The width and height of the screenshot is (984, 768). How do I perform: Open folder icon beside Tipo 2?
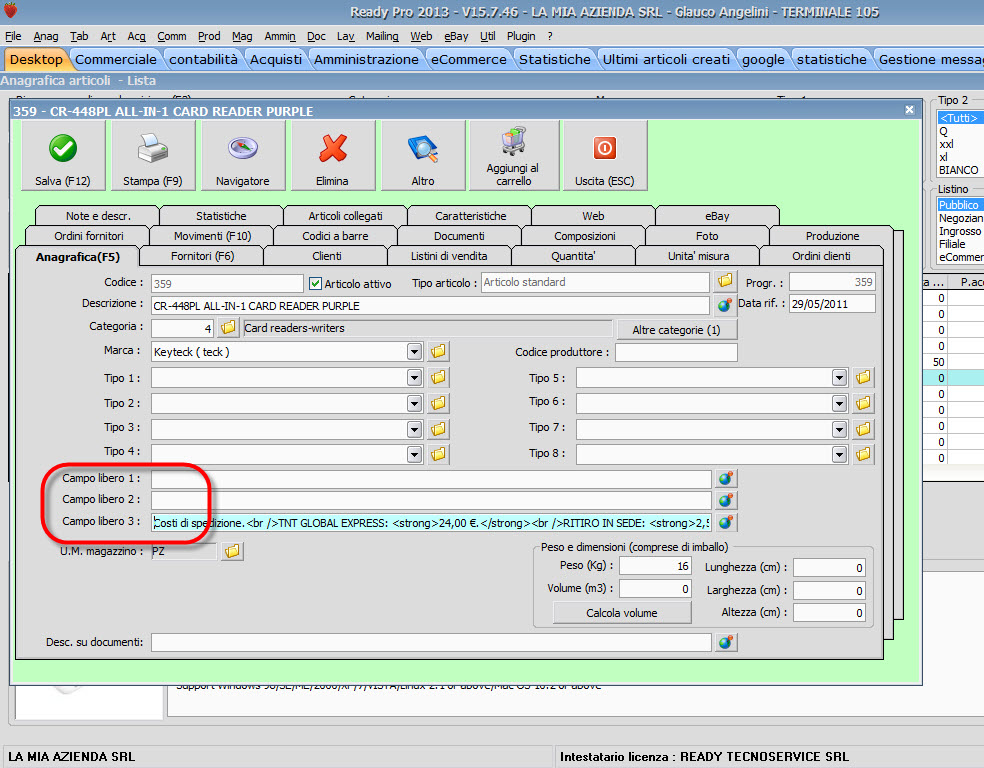click(438, 403)
